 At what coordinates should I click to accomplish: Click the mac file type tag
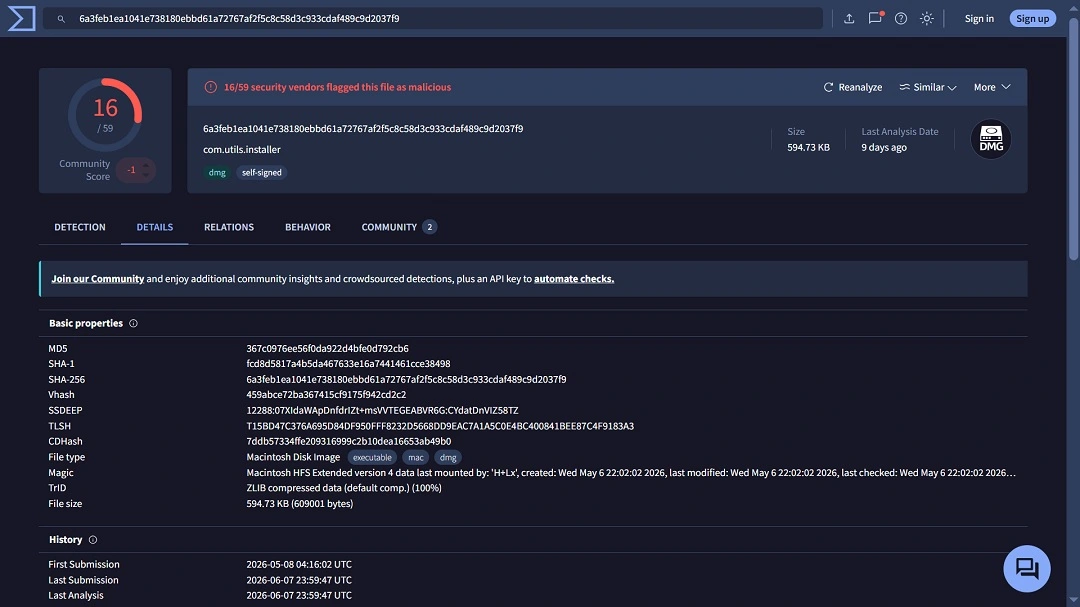point(415,457)
